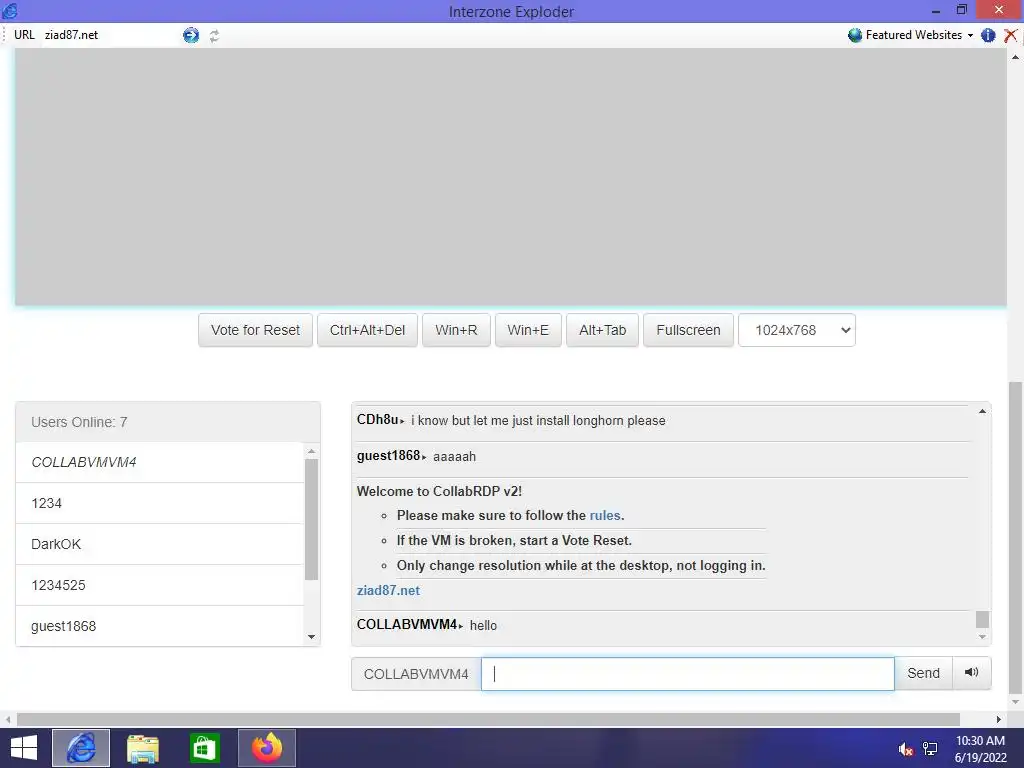Select user 1234 in users list
This screenshot has height=768, width=1024.
coord(160,504)
